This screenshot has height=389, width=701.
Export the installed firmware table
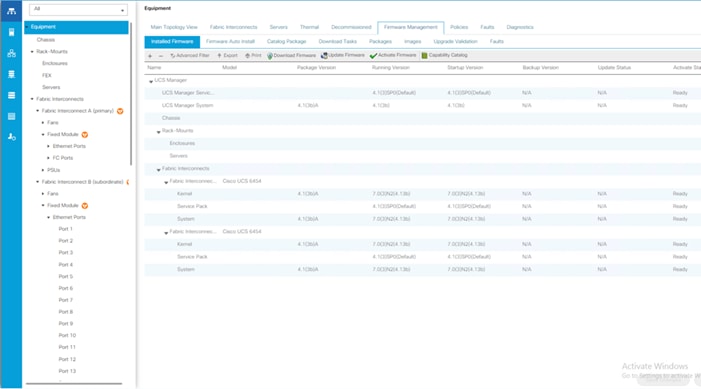[227, 55]
